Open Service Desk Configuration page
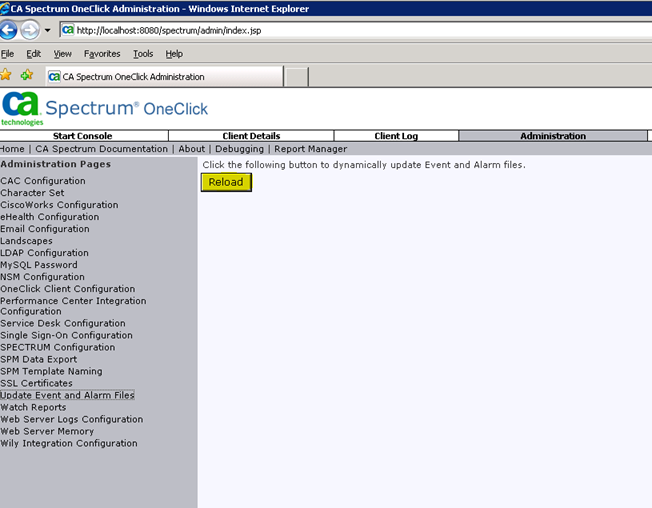Viewport: 652px width, 508px height. (x=63, y=323)
